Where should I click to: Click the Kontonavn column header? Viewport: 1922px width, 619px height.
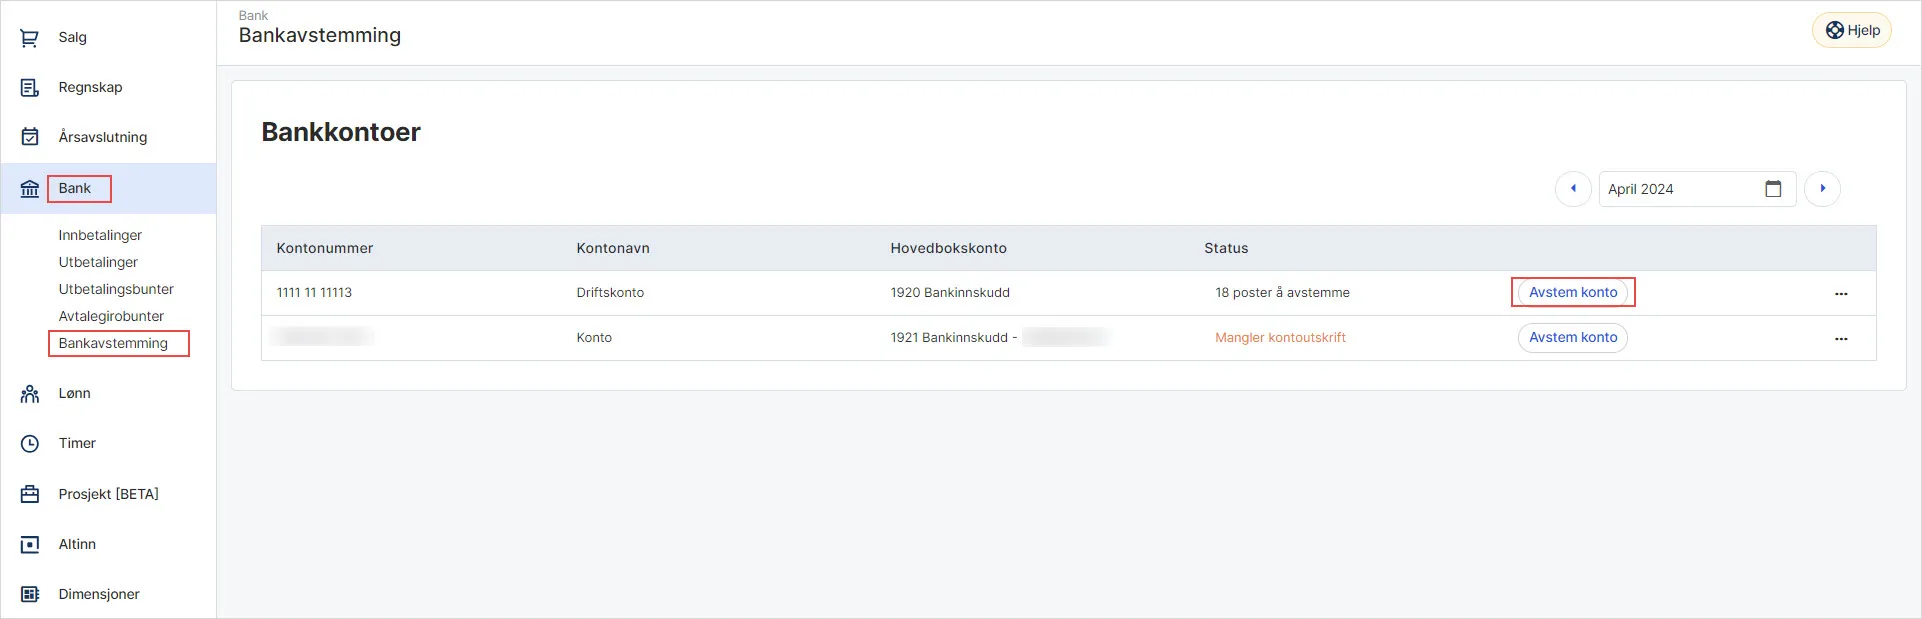pyautogui.click(x=613, y=248)
